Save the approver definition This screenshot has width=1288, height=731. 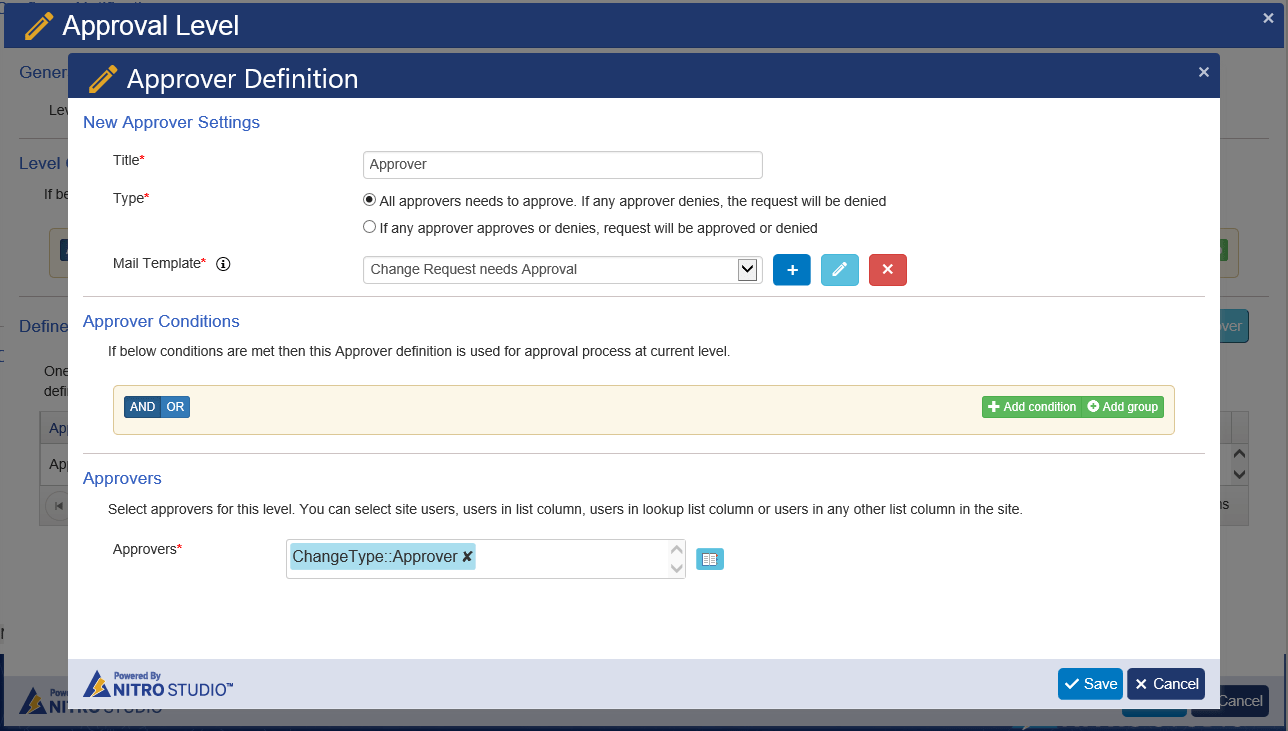point(1089,684)
